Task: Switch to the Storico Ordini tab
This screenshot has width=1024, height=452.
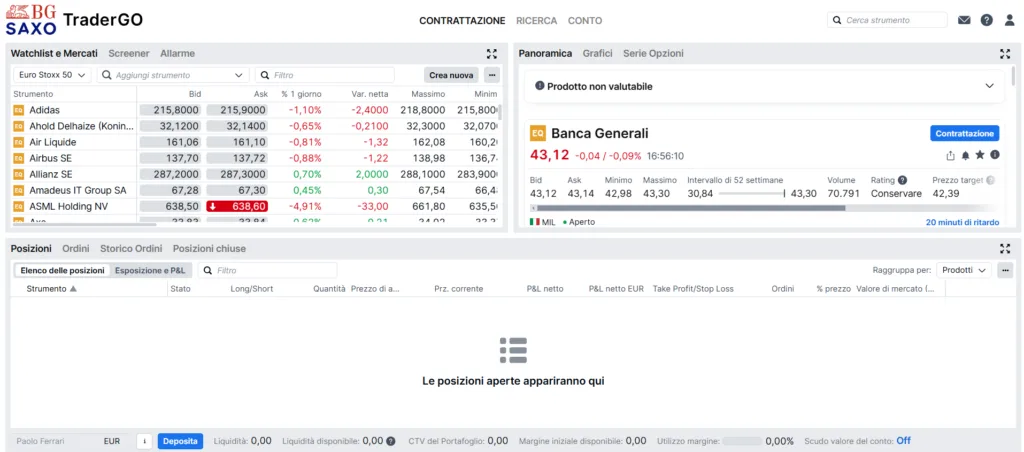Action: [x=131, y=249]
